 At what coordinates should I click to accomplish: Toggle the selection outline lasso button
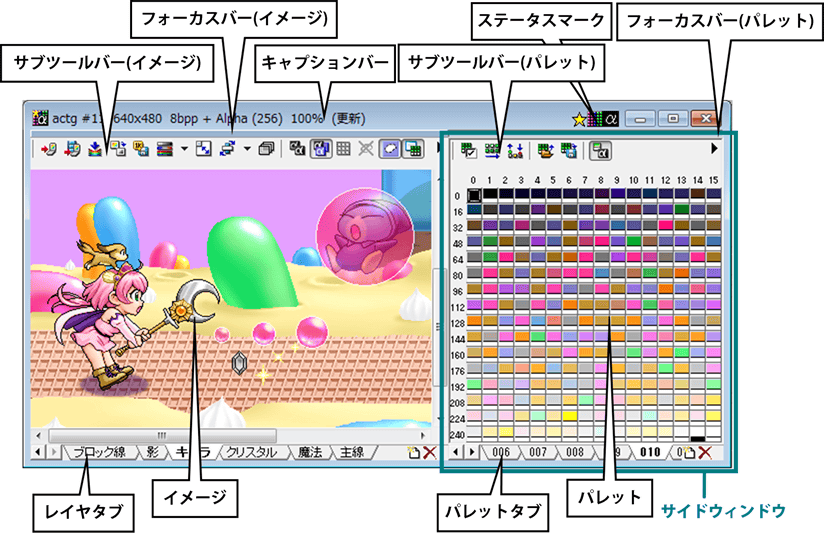coord(390,149)
